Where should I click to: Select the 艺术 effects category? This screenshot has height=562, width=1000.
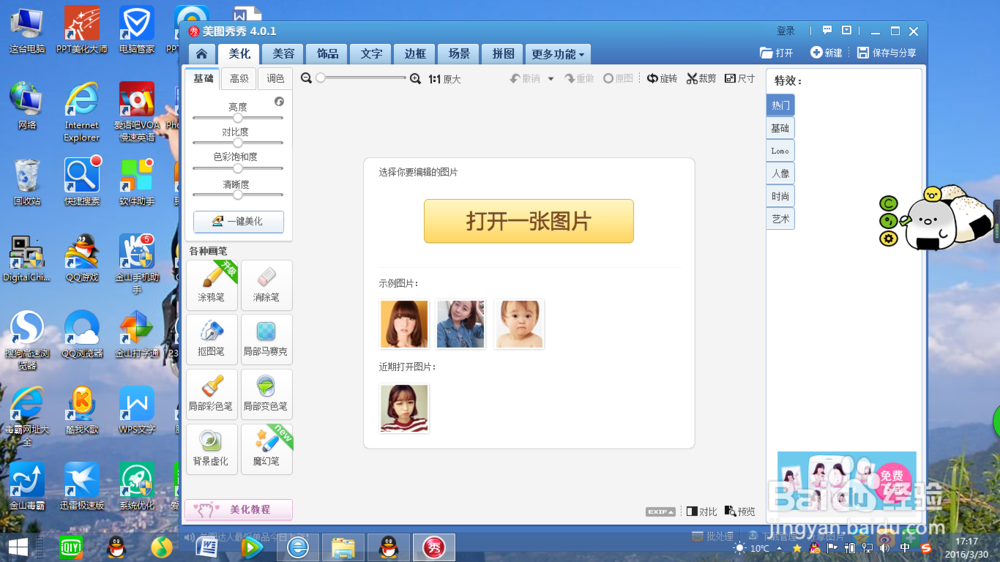(x=780, y=219)
